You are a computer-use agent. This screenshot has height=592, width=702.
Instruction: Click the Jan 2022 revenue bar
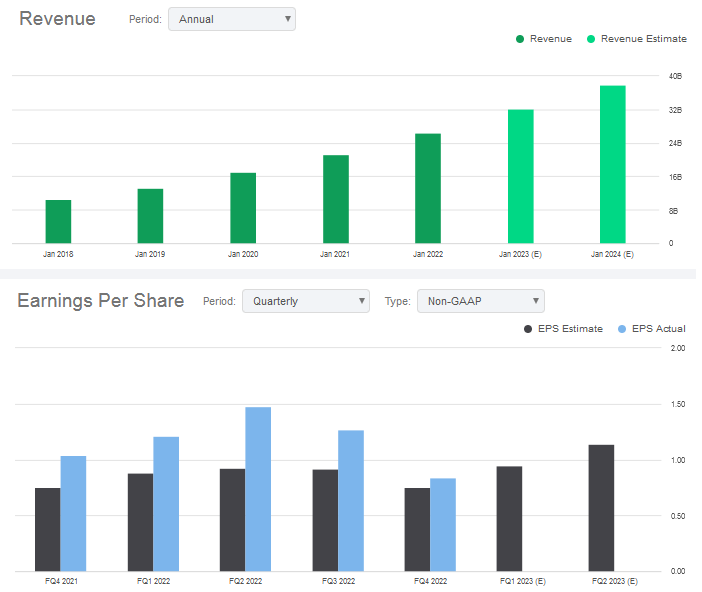428,189
